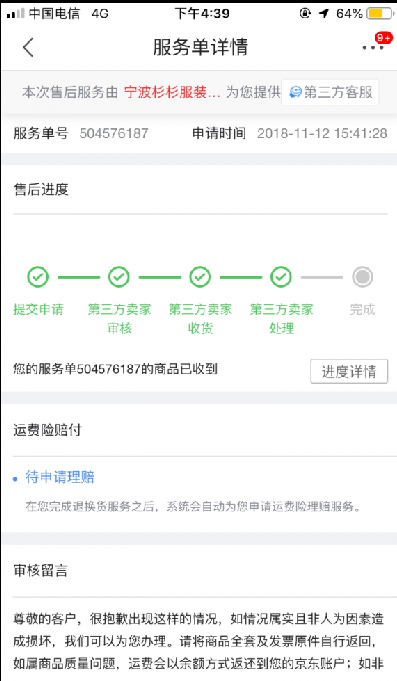Select the 第三方卖家处理 checkmark step

click(x=281, y=277)
